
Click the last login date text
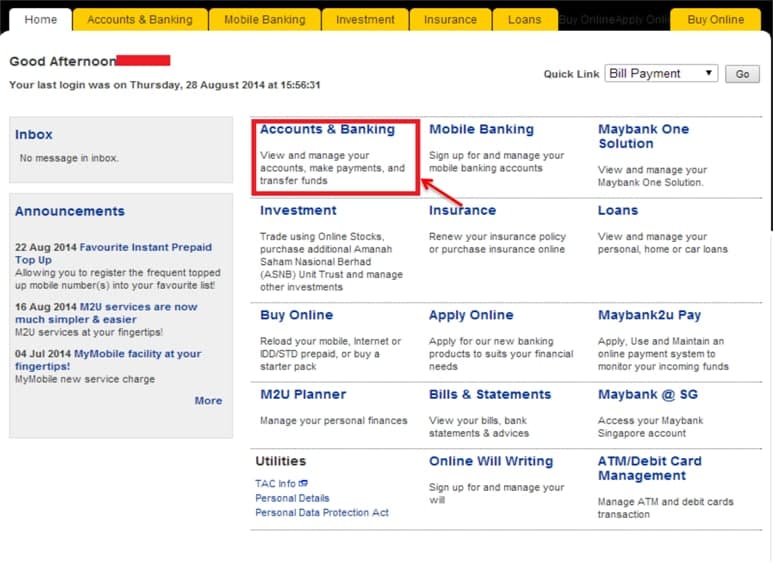click(165, 85)
